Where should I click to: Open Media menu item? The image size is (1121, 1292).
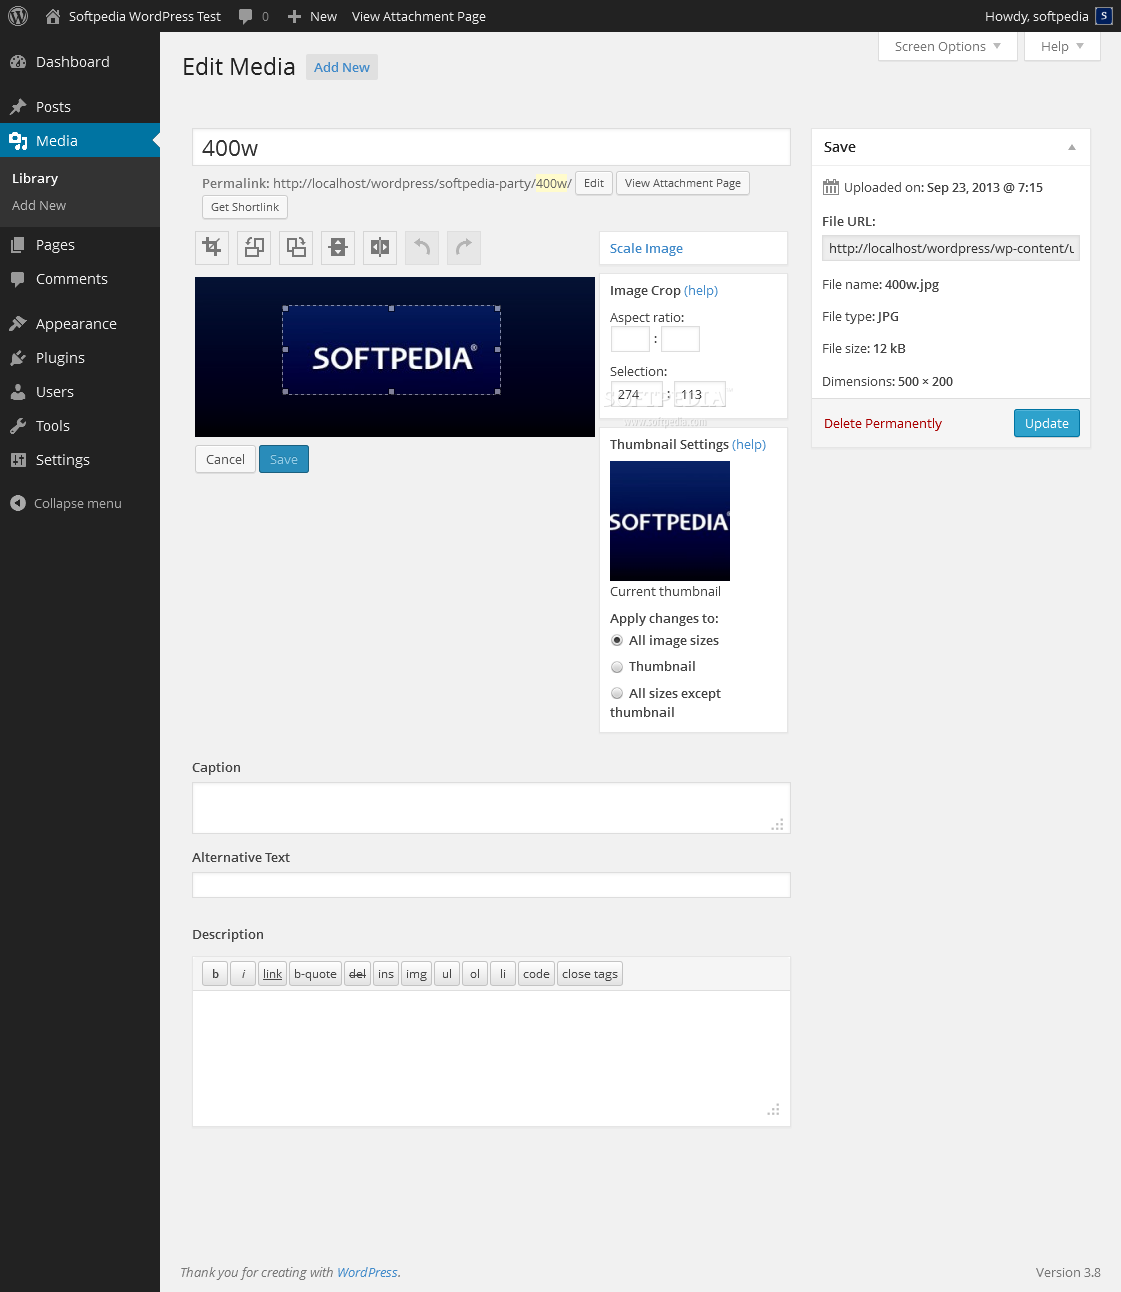(80, 140)
